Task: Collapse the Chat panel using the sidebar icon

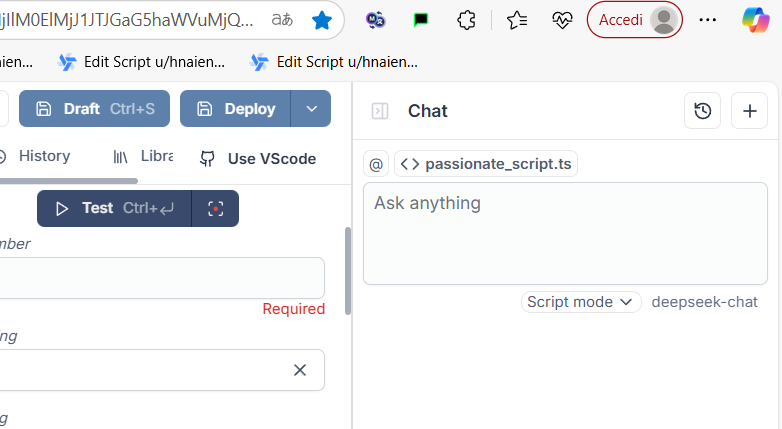Action: [380, 111]
